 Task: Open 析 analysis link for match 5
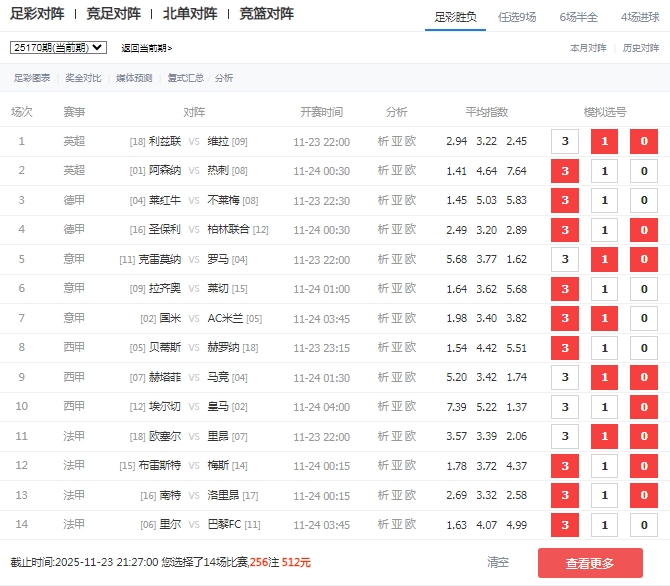[383, 260]
